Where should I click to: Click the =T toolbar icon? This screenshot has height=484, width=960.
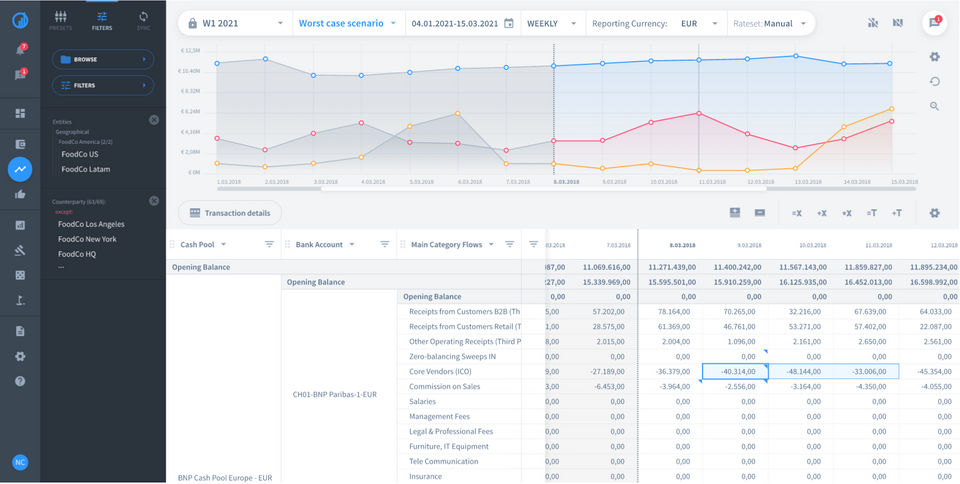click(872, 213)
